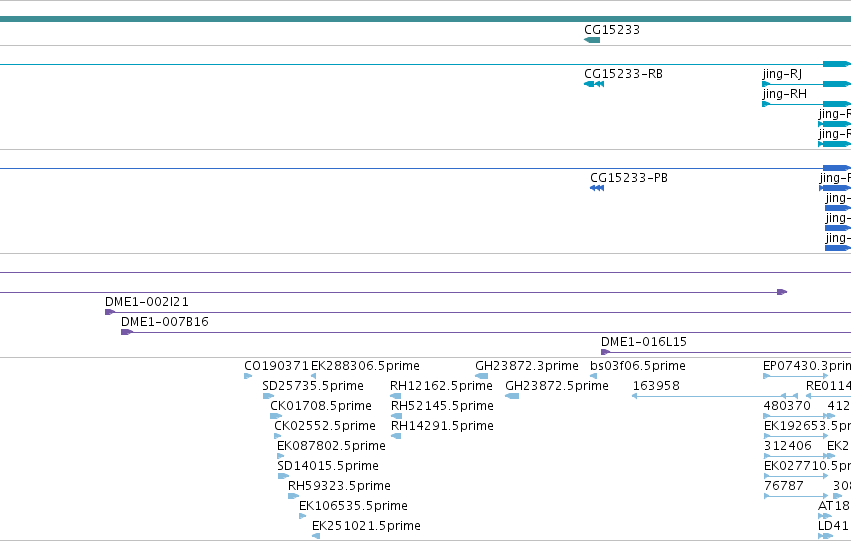Screen dimensions: 851x541
Task: Select the EK288306.5prime EST label
Action: click(x=365, y=366)
